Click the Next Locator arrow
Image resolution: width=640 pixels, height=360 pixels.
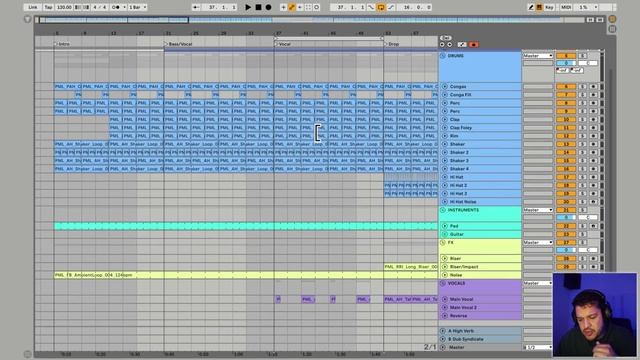click(449, 44)
